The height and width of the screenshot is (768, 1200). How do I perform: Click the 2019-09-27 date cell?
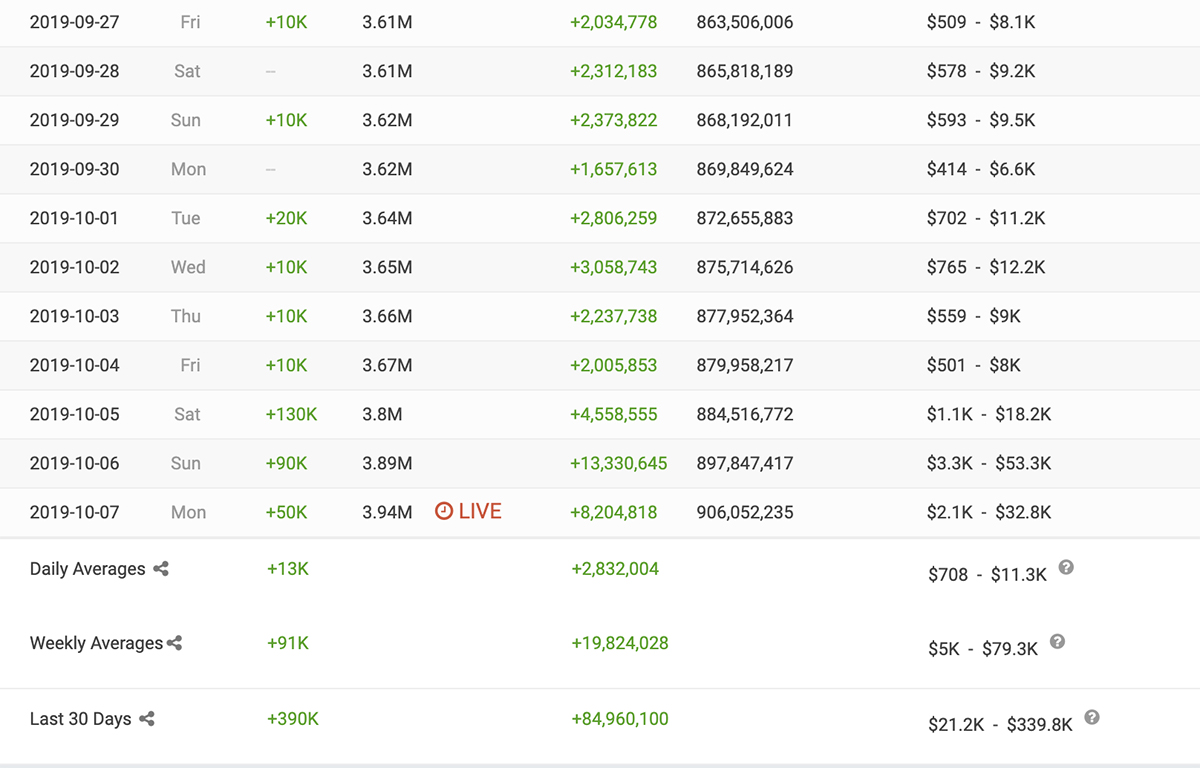click(x=74, y=22)
